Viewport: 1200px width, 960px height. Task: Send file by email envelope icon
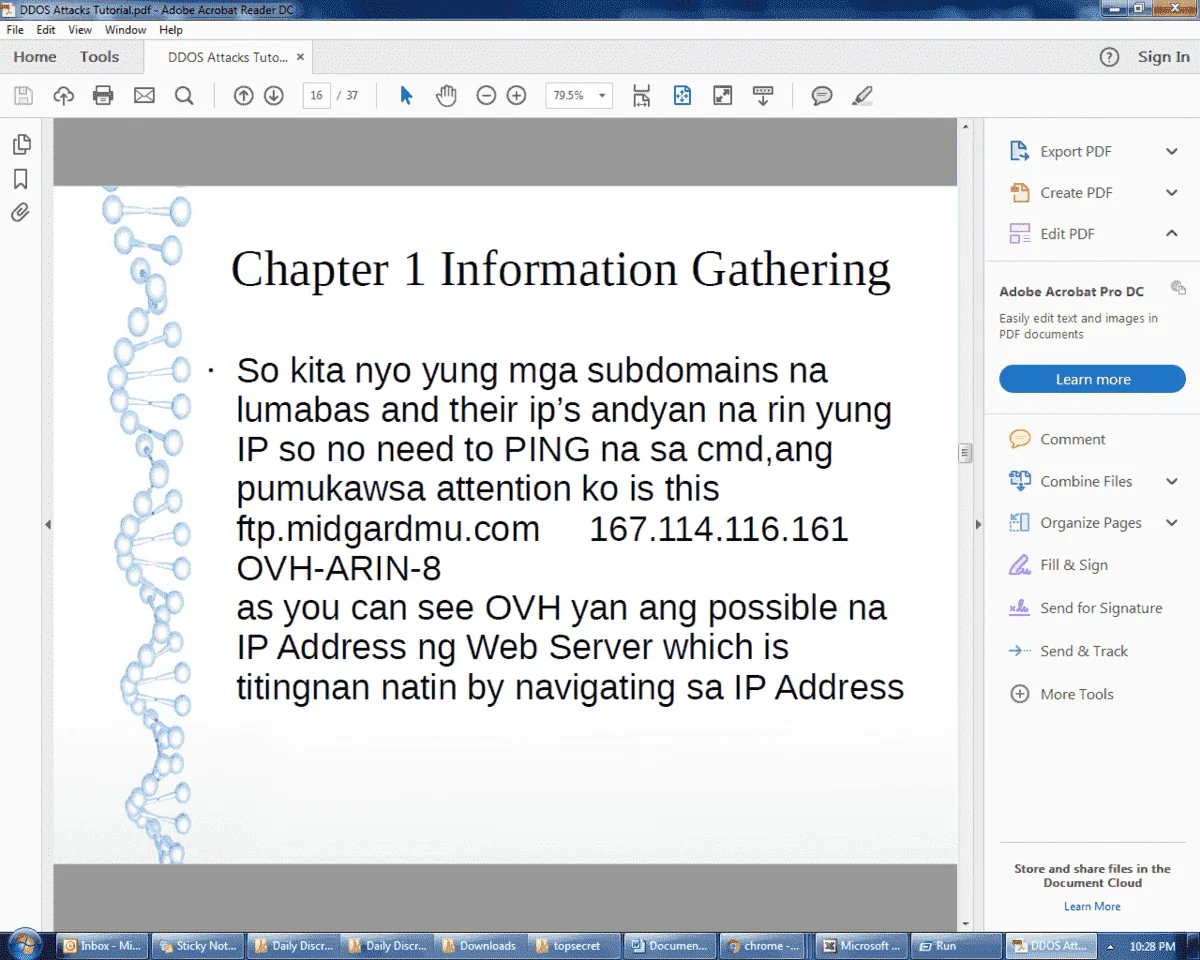click(x=144, y=96)
